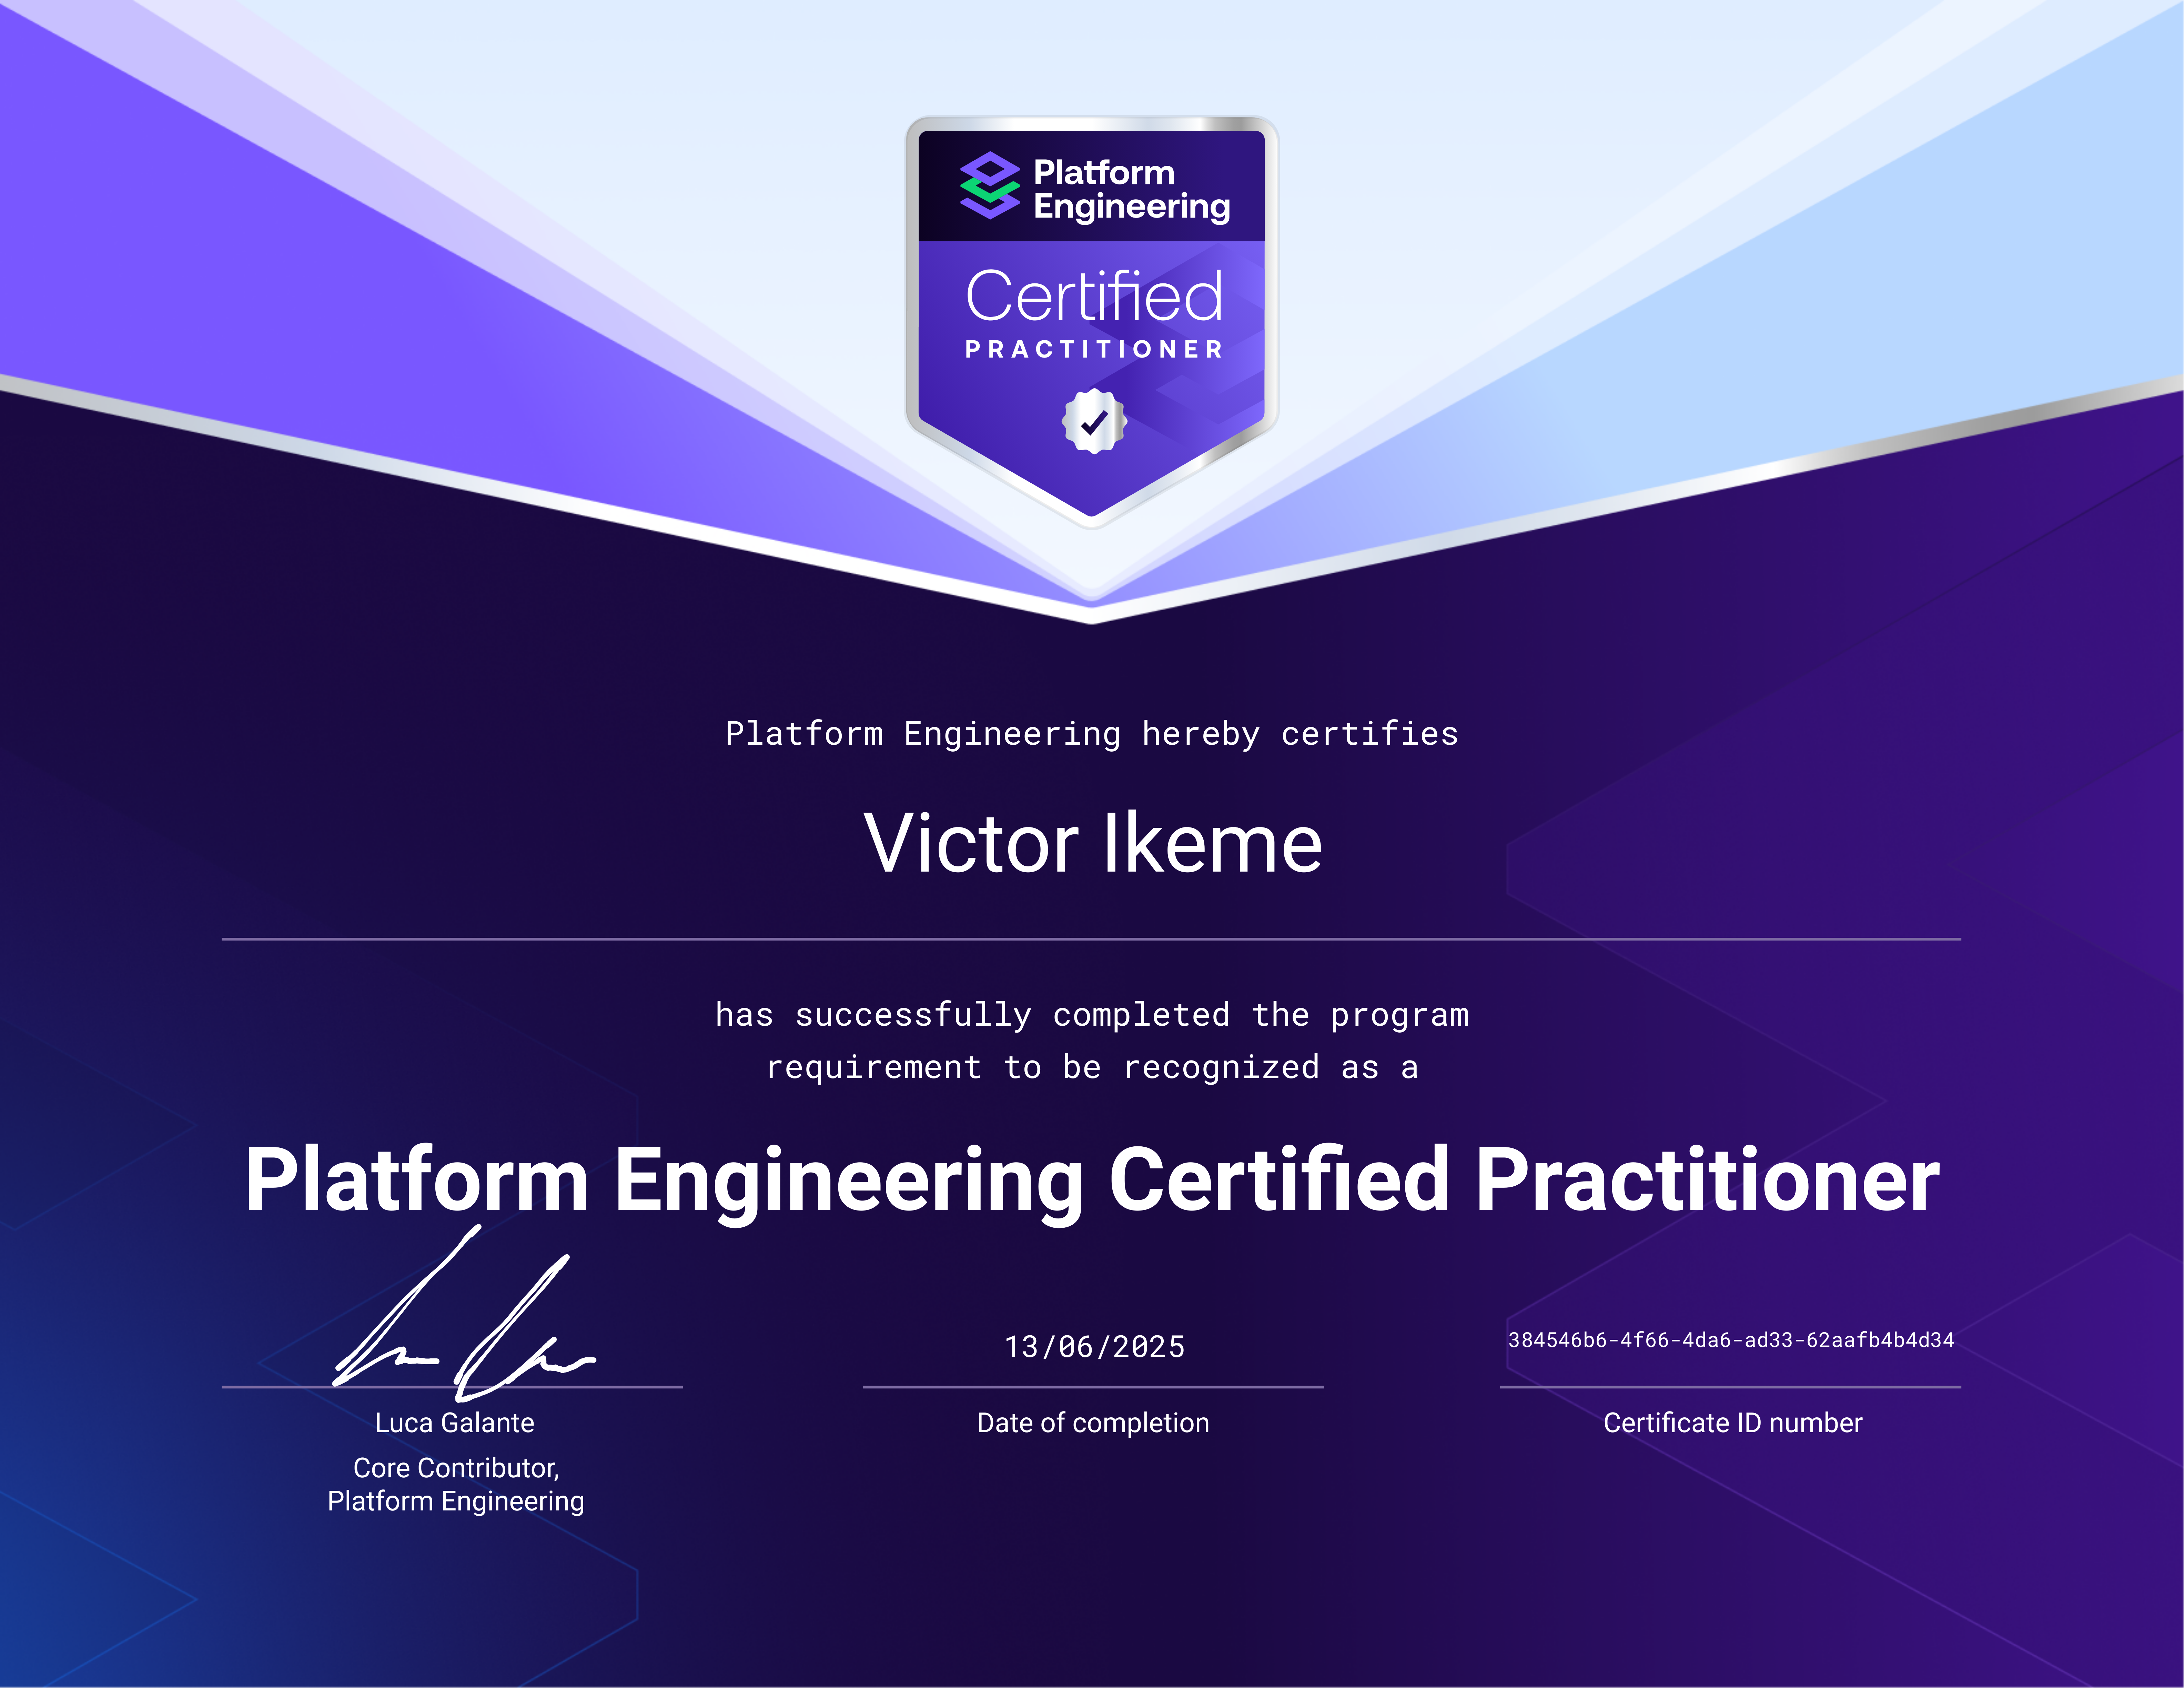Click the signer name 'Luca Galante'
This screenshot has height=1688, width=2184.
coord(455,1423)
